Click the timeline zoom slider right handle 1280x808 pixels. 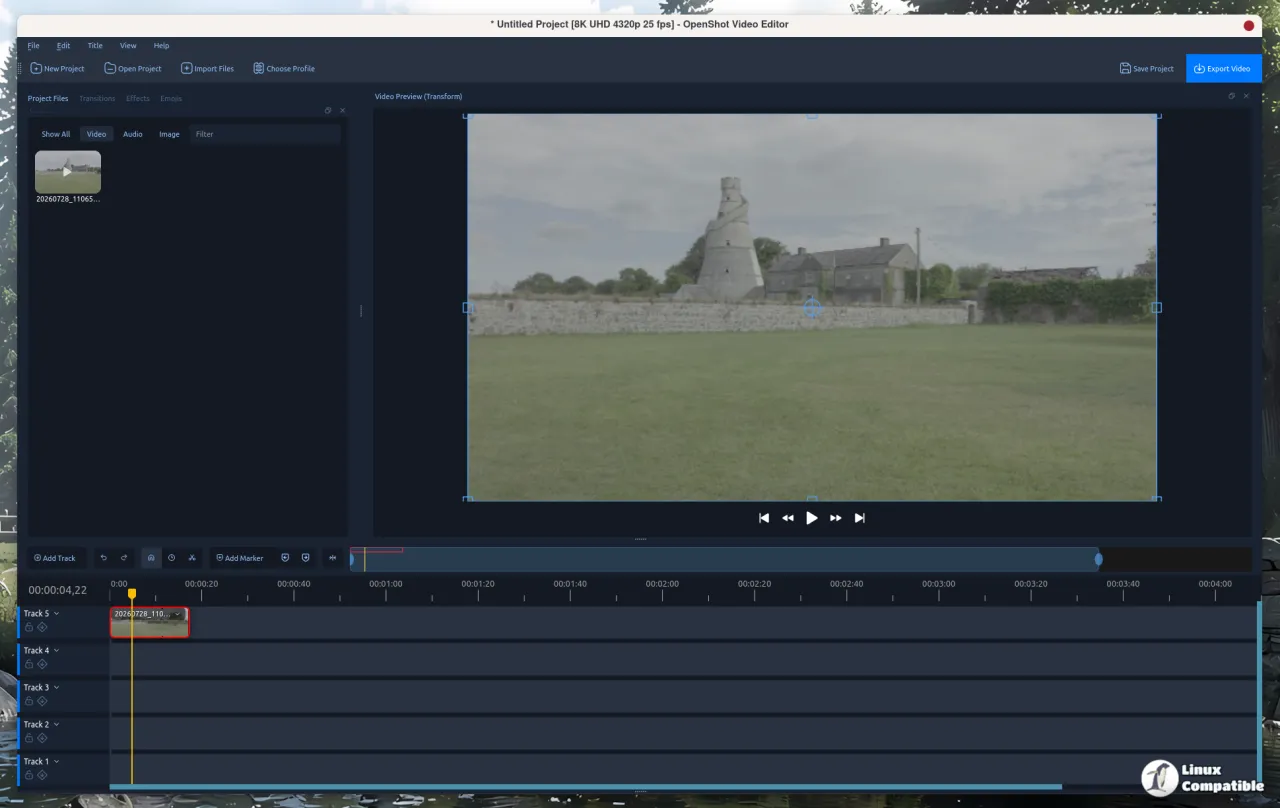pyautogui.click(x=1098, y=559)
